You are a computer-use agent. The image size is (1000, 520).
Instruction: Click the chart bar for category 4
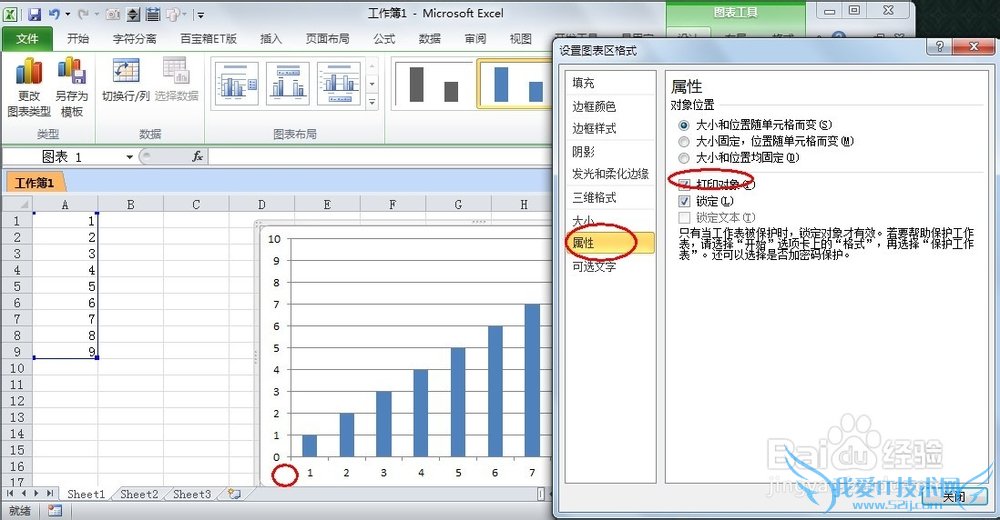[420, 413]
